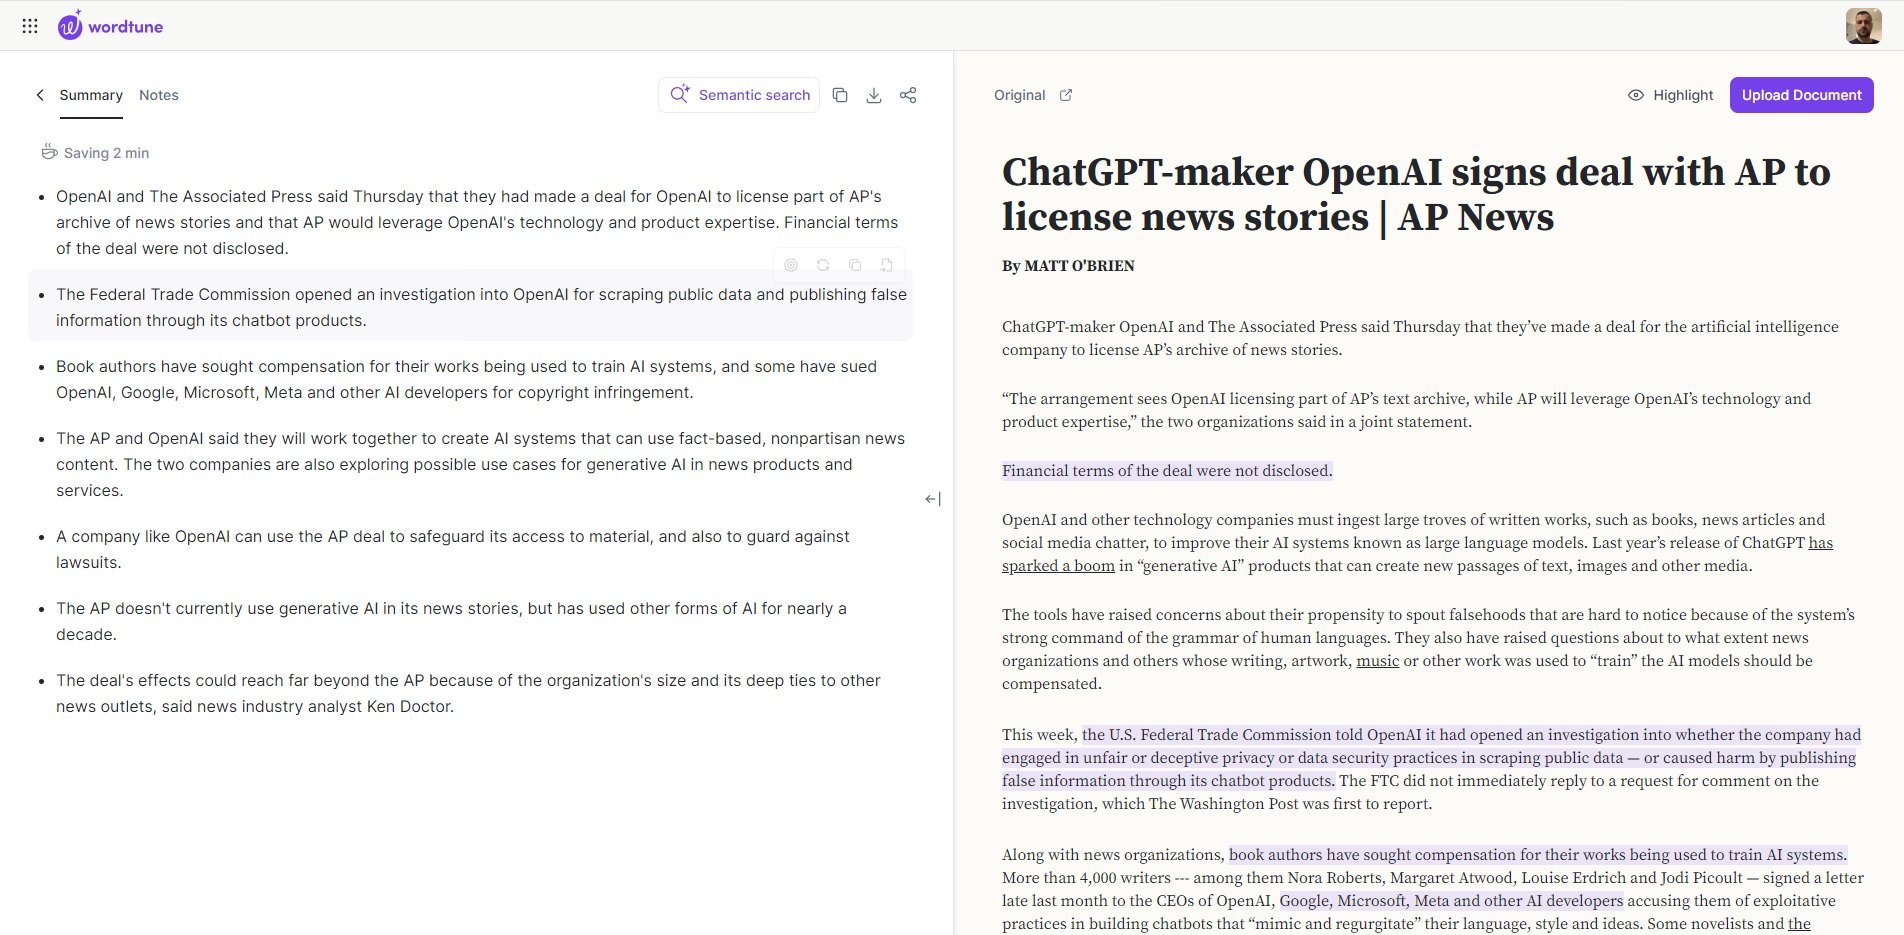This screenshot has width=1904, height=935.
Task: Open Semantic search
Action: (739, 95)
